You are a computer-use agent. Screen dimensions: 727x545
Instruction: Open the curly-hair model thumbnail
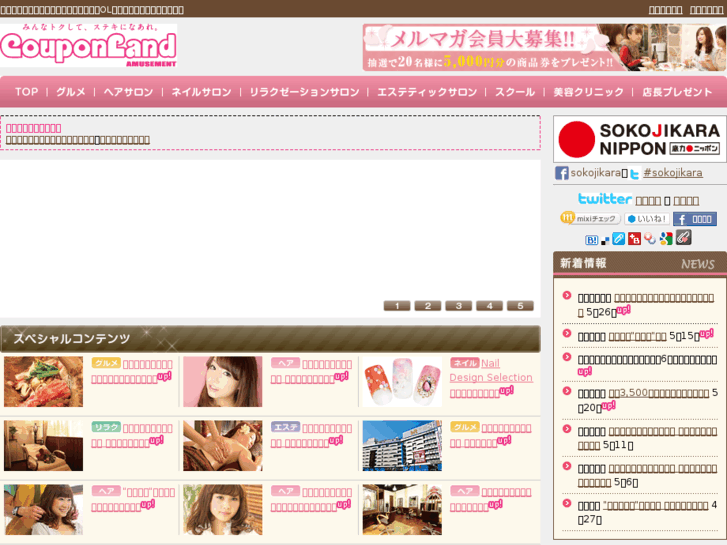(x=223, y=510)
